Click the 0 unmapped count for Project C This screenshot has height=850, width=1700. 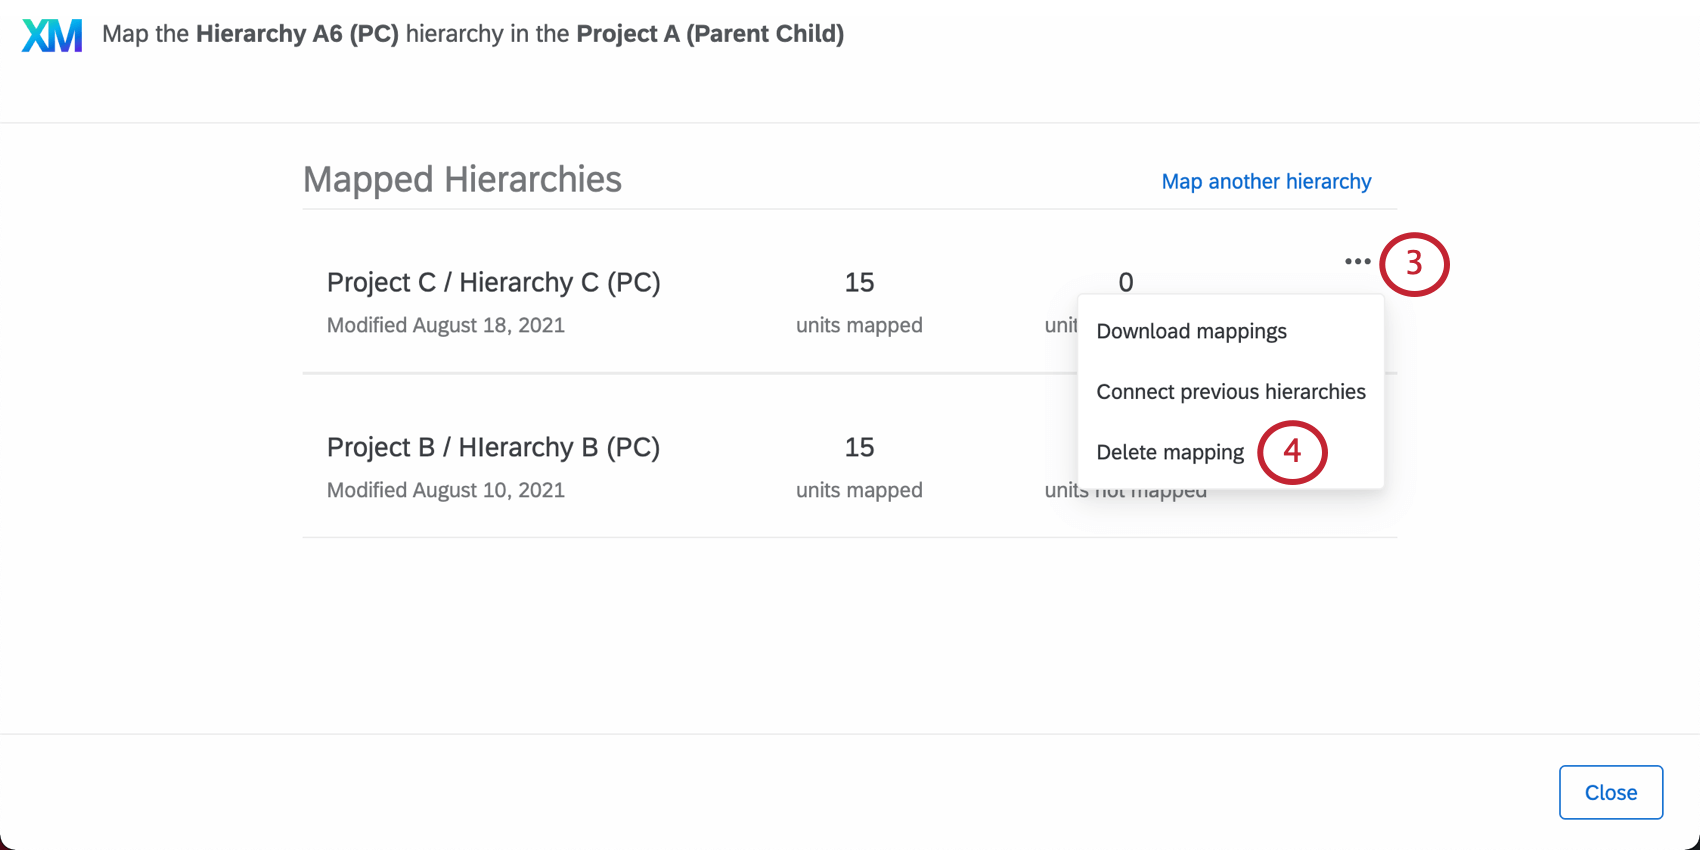pyautogui.click(x=1126, y=283)
